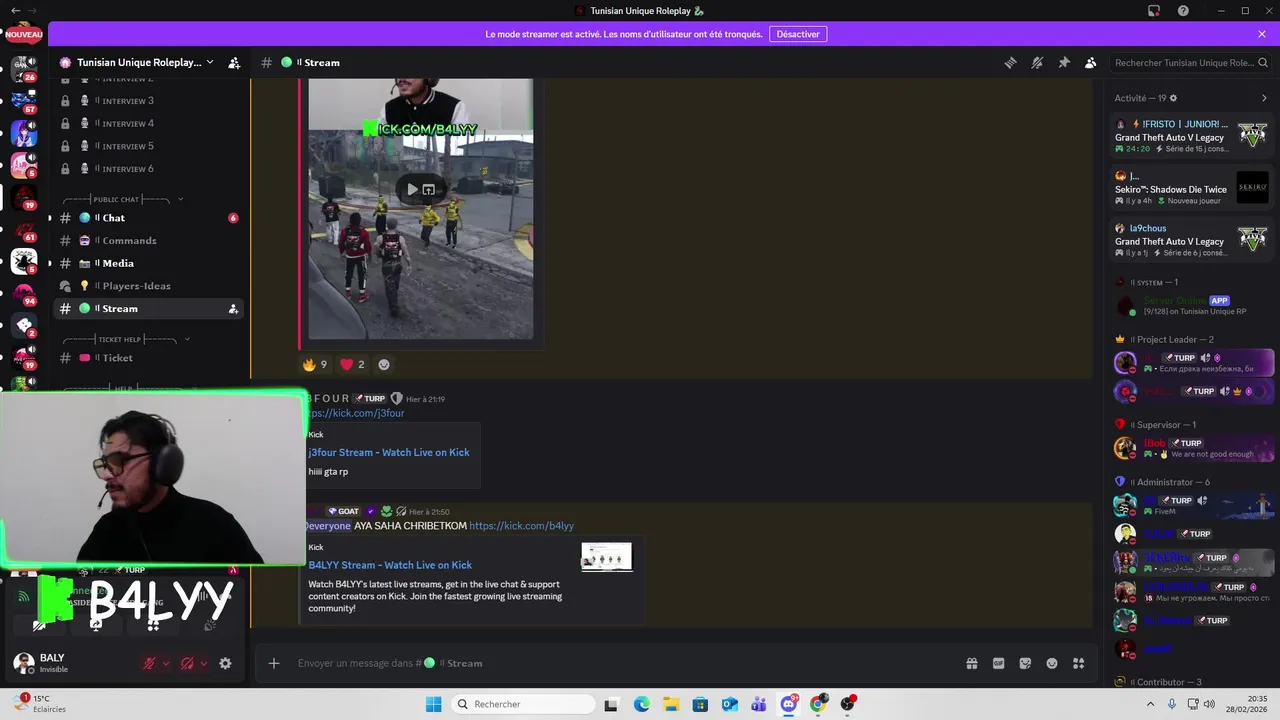Open the Sekiro: Shadows Die Twice activity card
Viewport: 1280px width, 720px height.
1192,187
